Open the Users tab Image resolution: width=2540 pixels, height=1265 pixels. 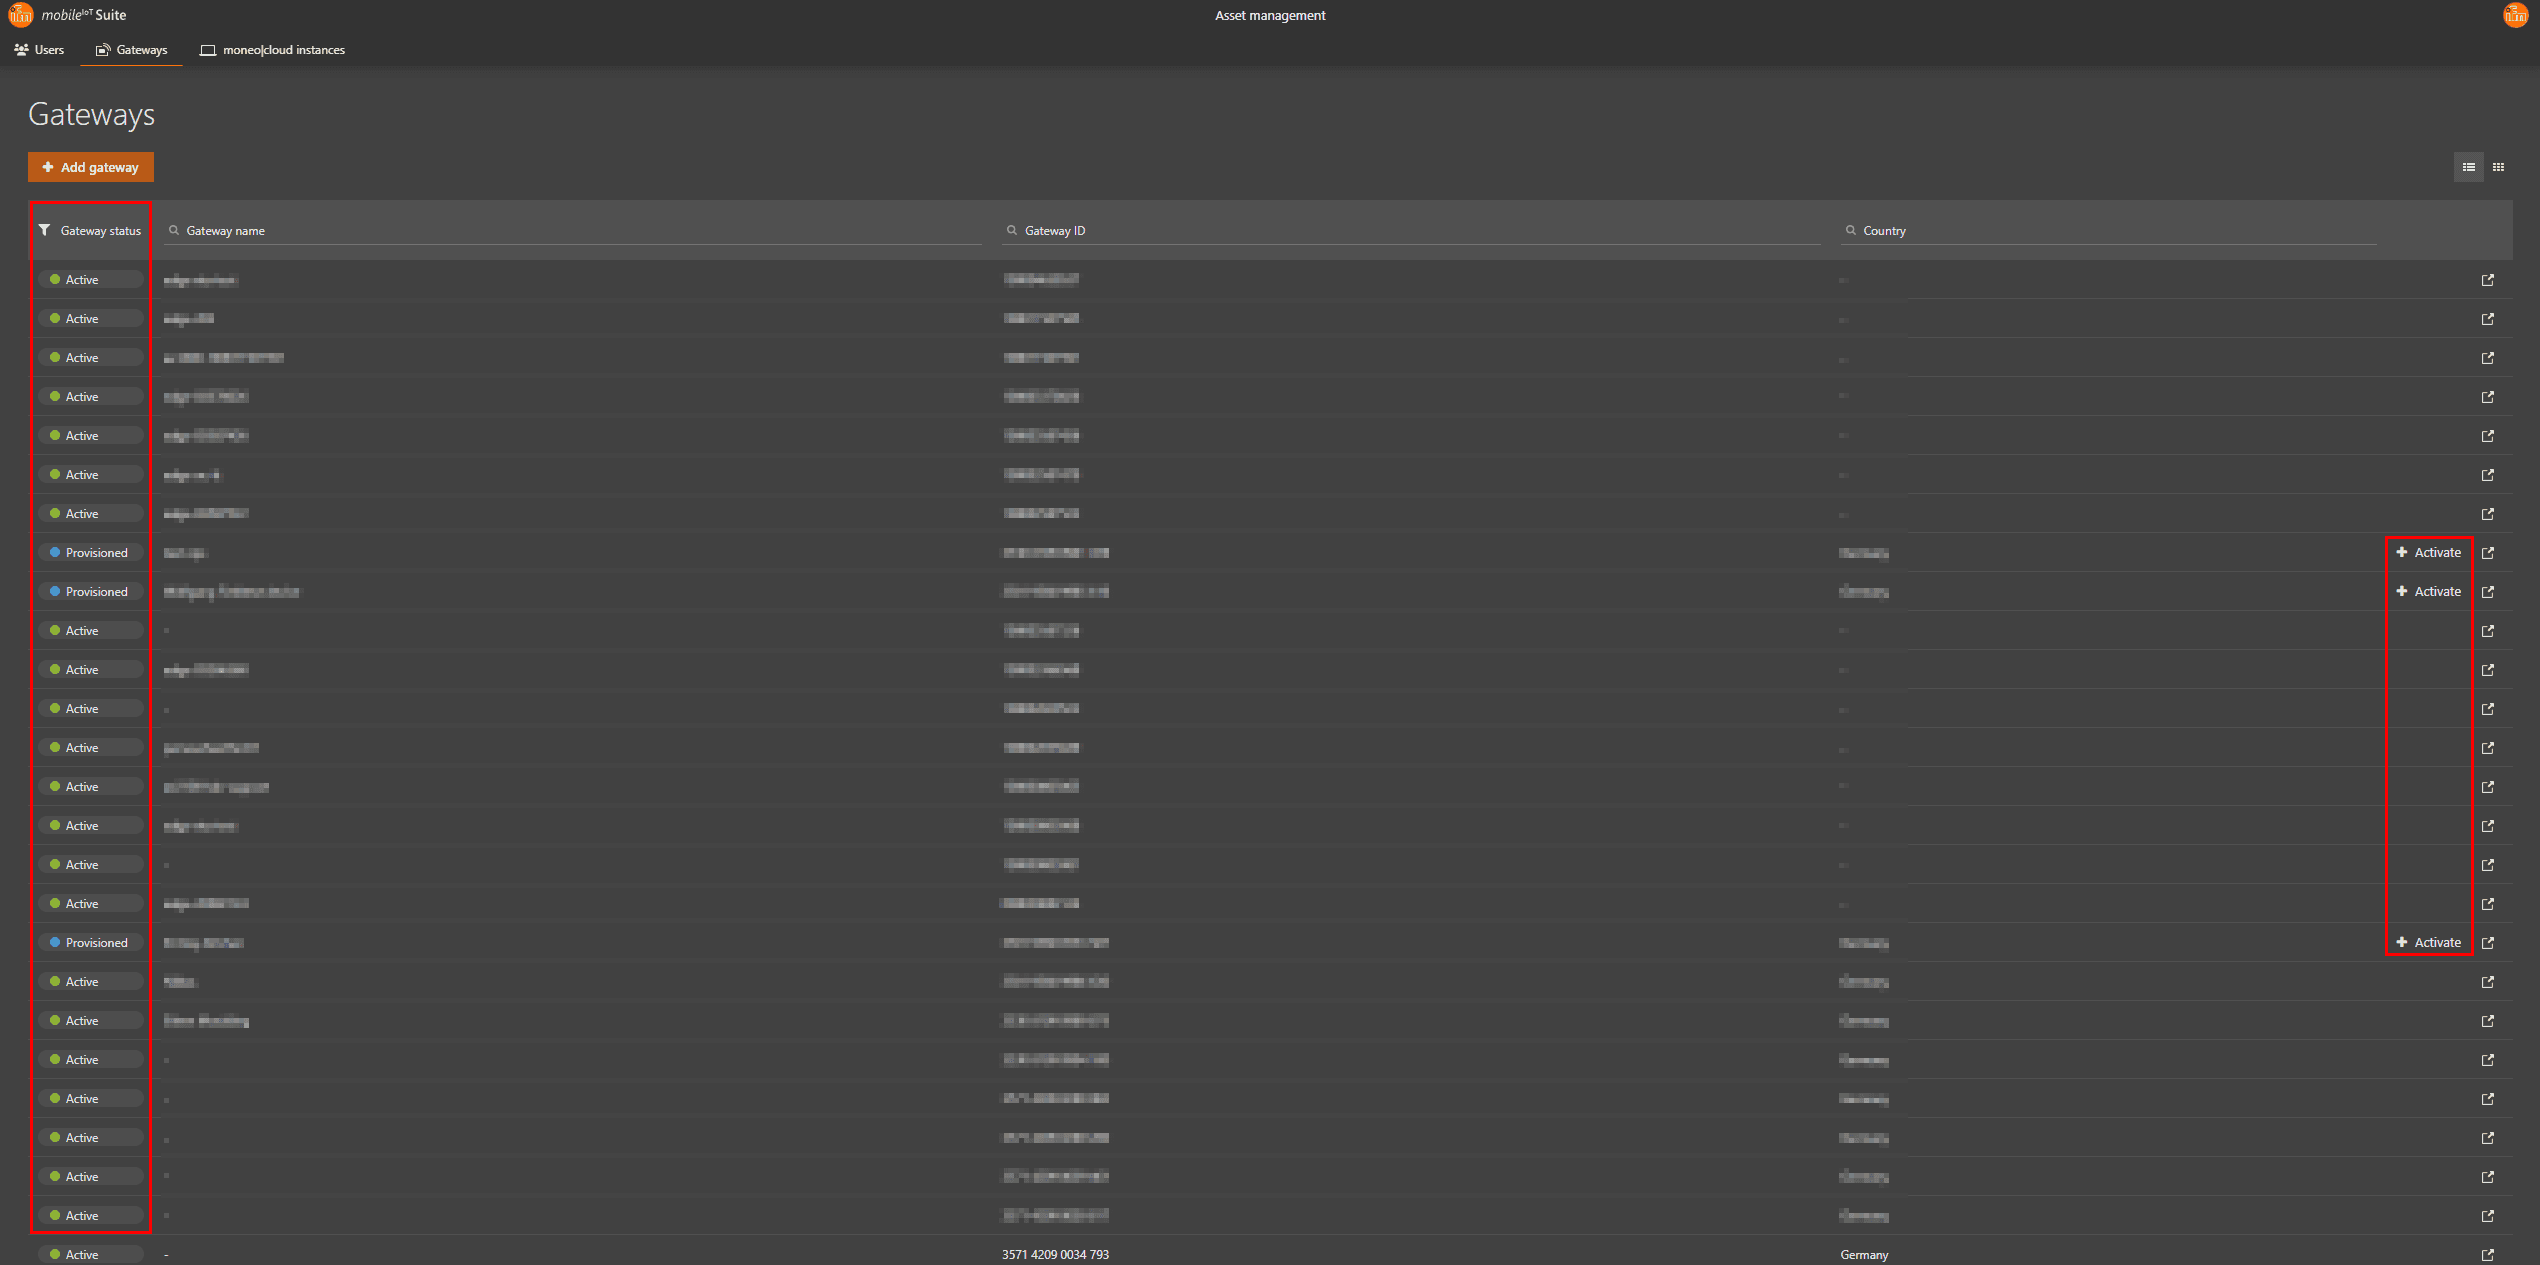[39, 50]
